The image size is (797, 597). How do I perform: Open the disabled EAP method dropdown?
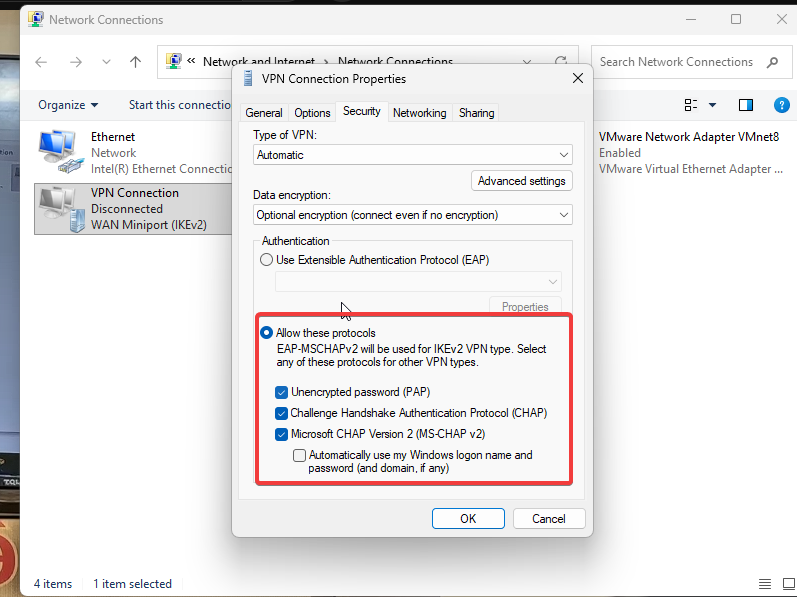(418, 281)
